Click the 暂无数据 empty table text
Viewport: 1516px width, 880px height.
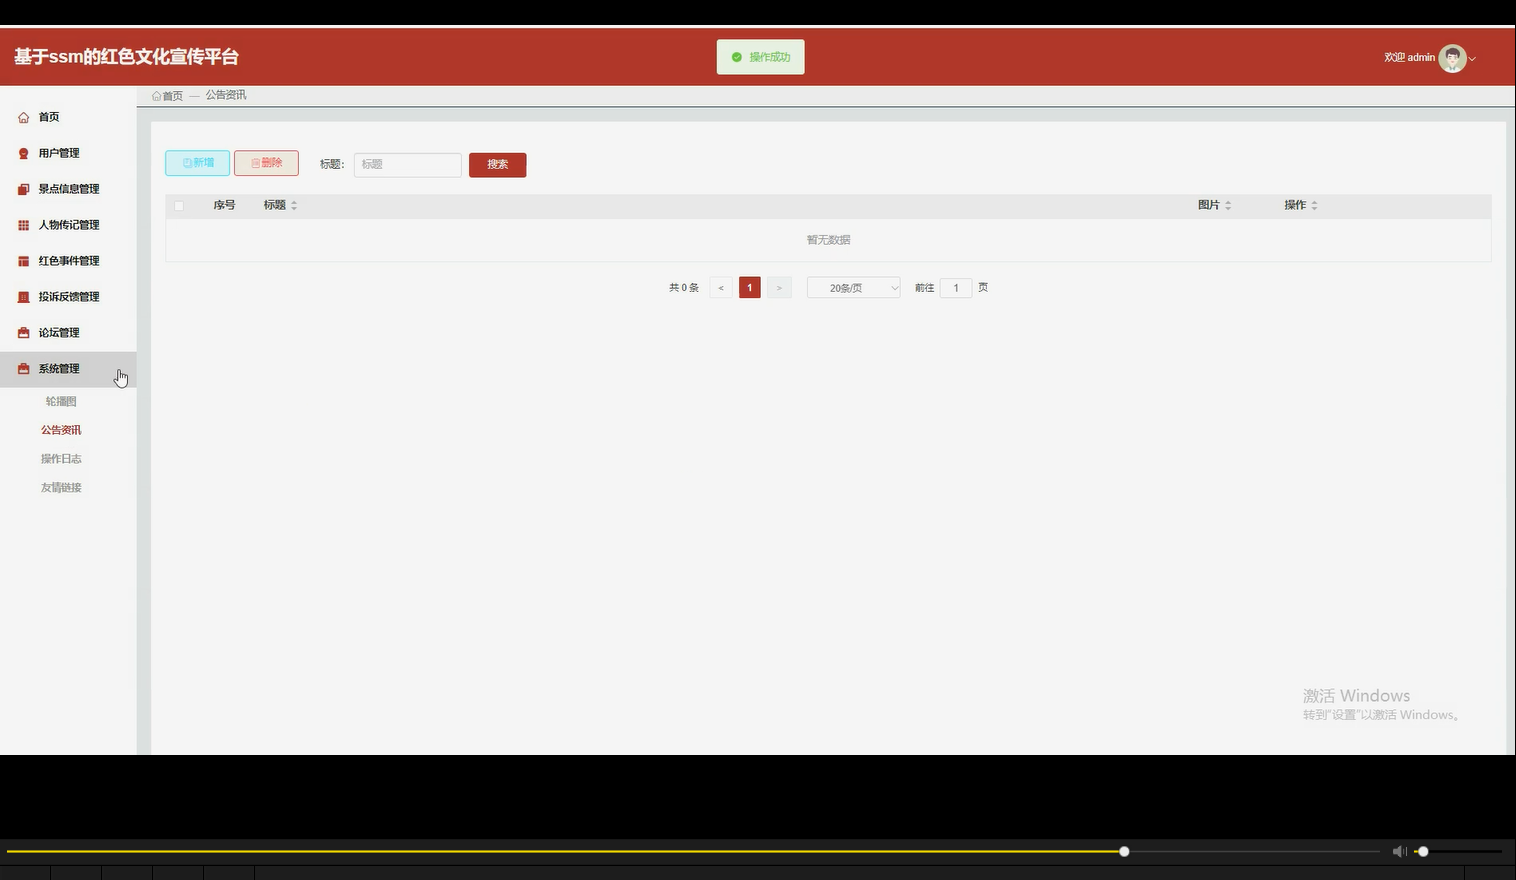(x=828, y=240)
